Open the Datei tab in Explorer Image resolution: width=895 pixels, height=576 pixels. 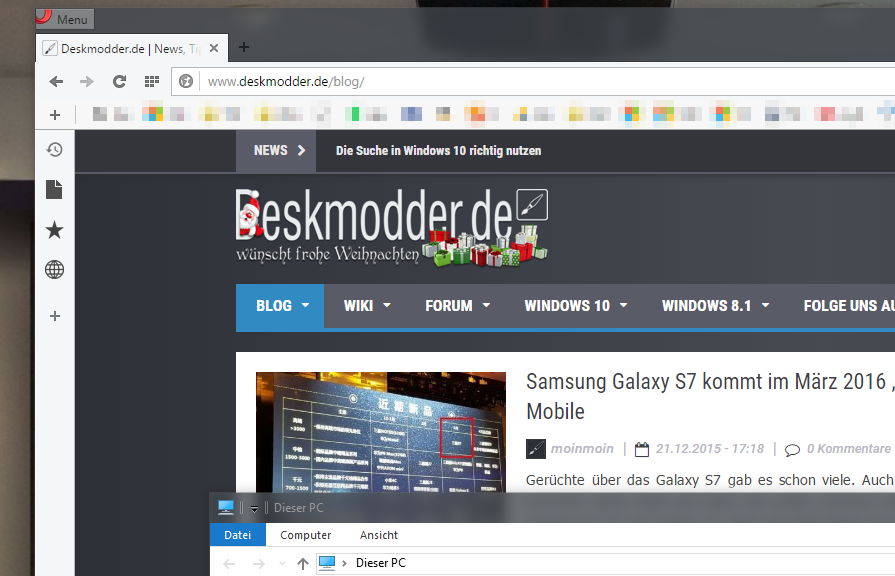[237, 535]
